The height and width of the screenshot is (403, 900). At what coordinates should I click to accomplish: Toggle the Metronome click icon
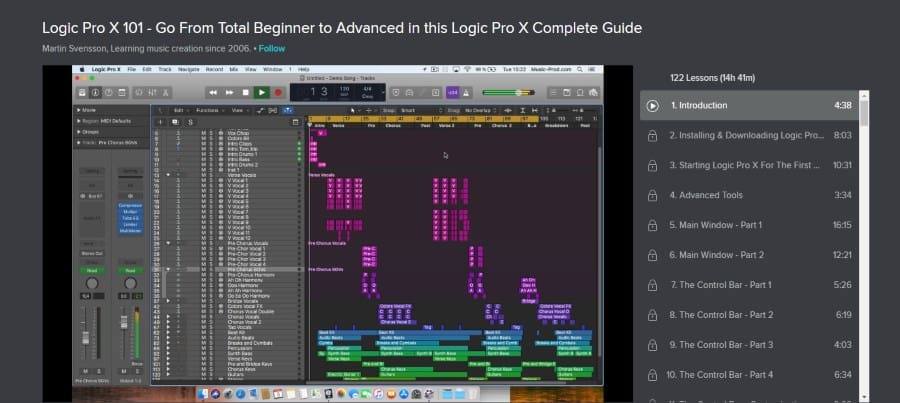click(x=466, y=92)
